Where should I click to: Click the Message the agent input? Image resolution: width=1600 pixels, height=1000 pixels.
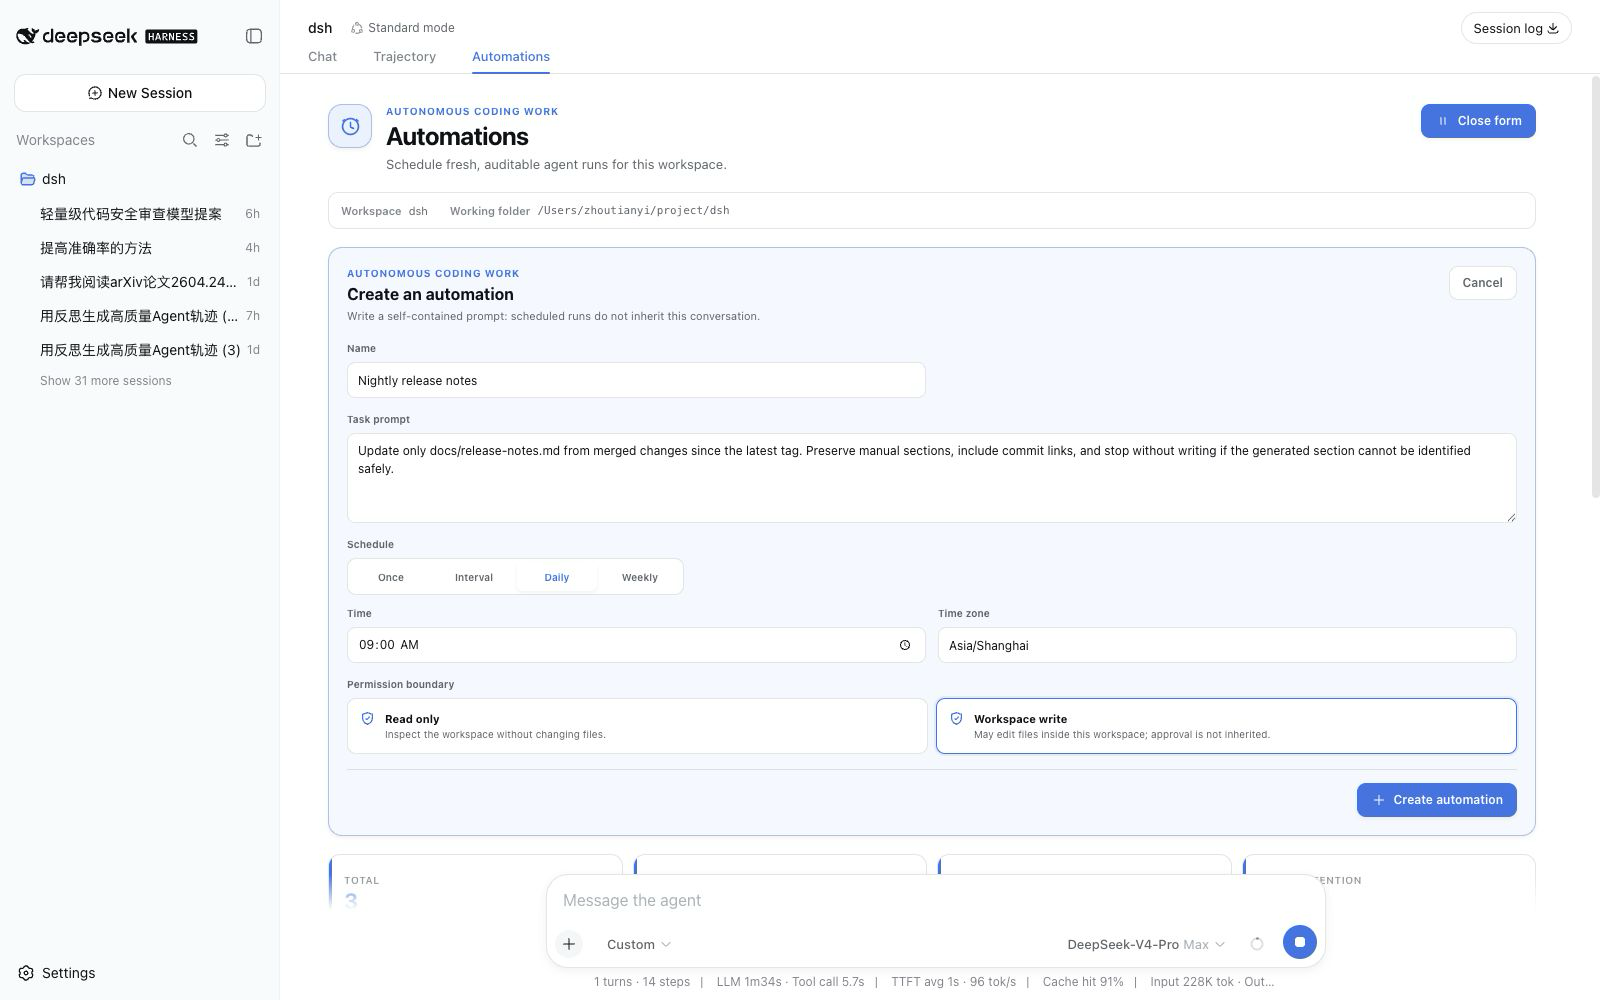[x=935, y=900]
